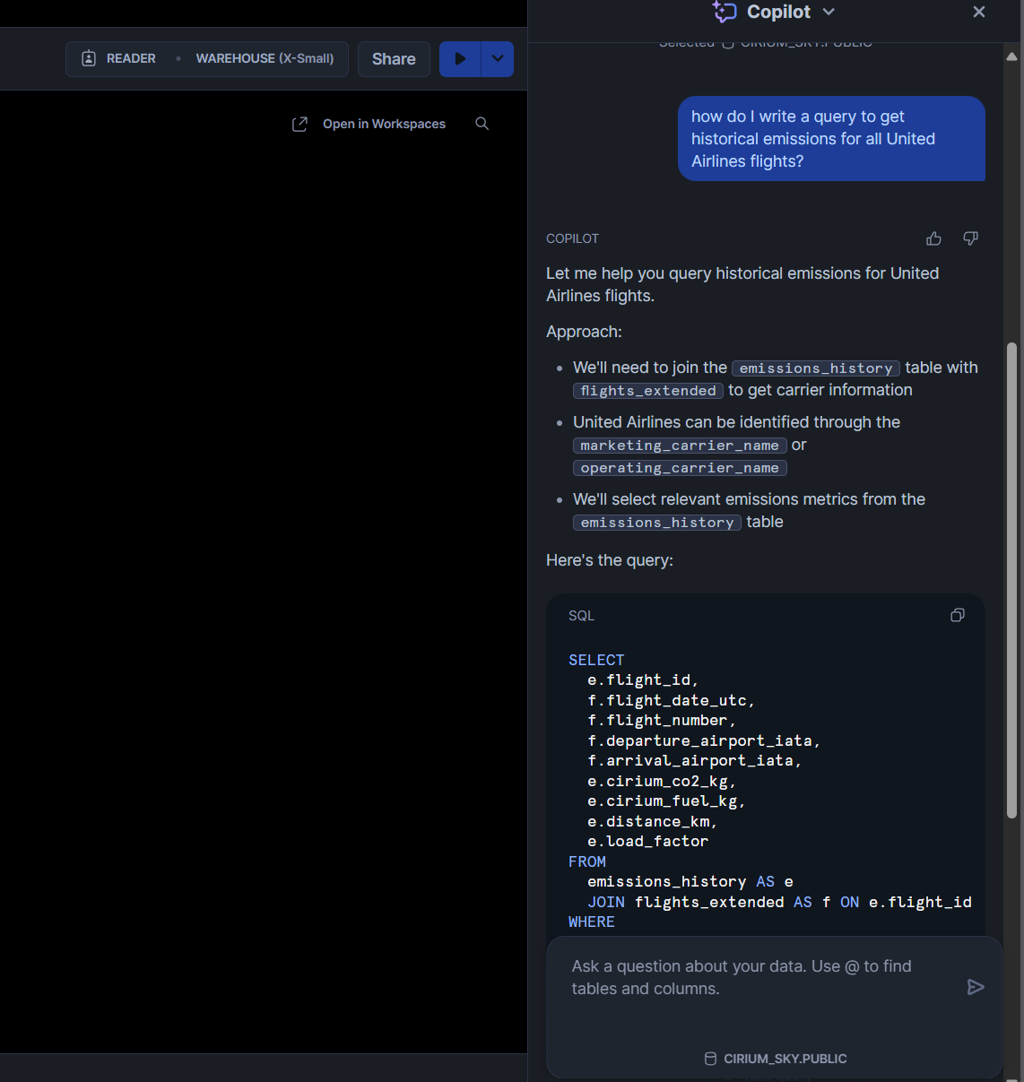
Task: Open in Workspaces
Action: tap(383, 123)
